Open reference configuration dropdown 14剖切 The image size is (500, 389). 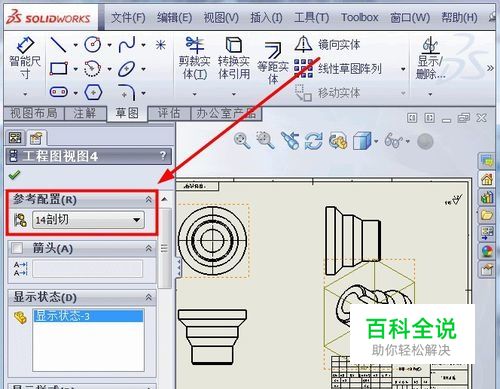tap(88, 220)
